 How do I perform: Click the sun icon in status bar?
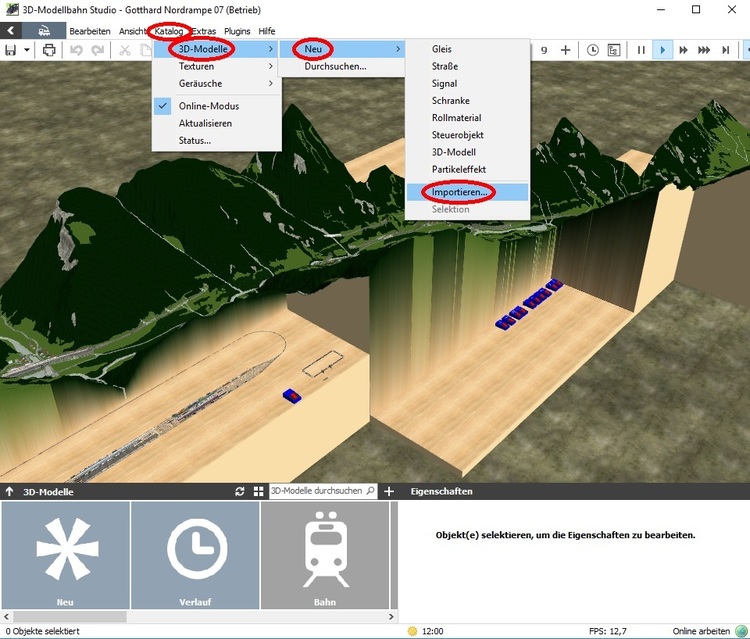point(412,631)
